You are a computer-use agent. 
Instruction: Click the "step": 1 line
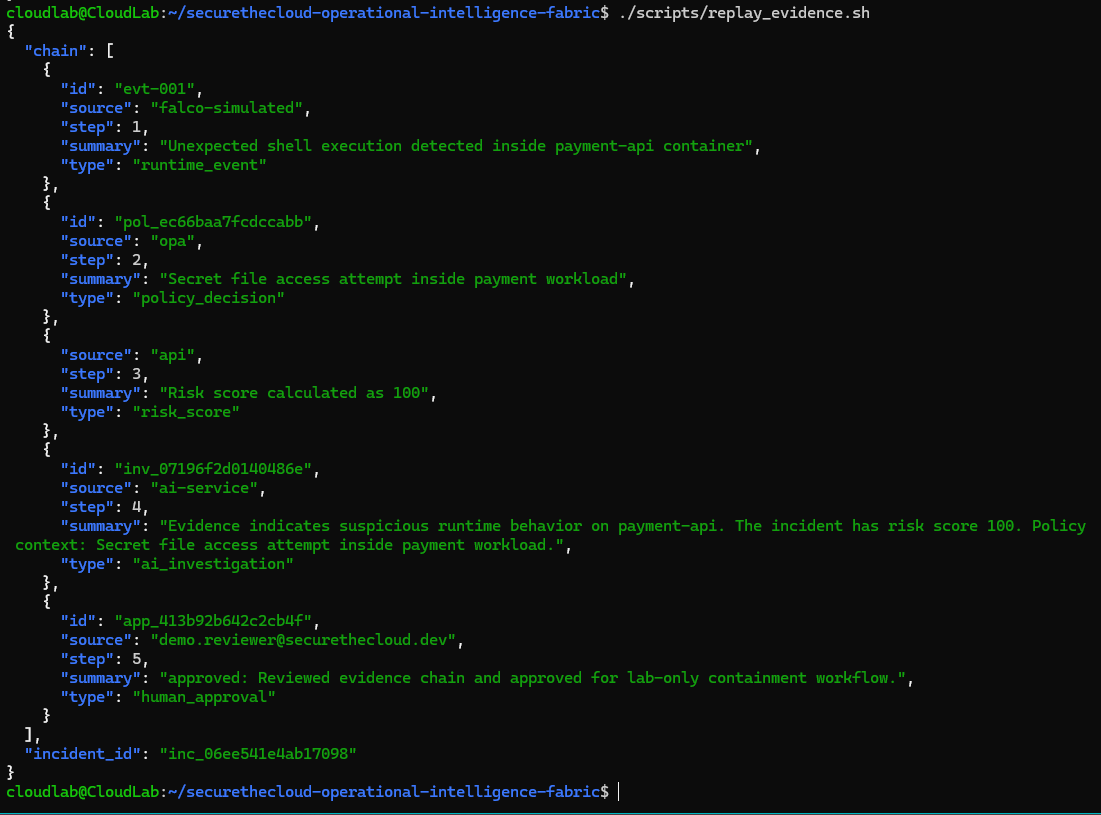pyautogui.click(x=104, y=126)
